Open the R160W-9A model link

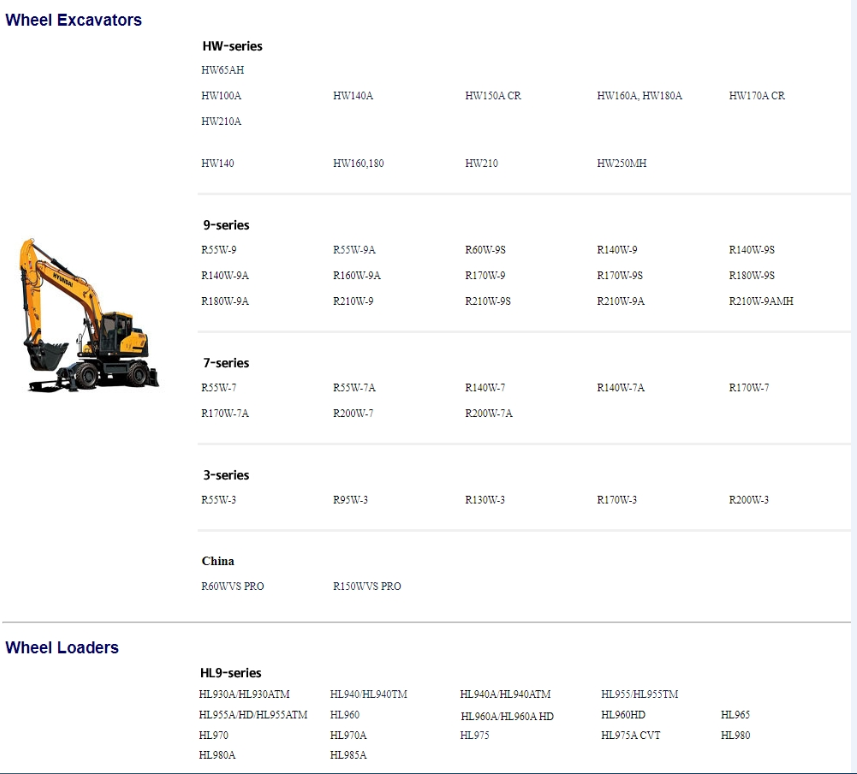(357, 274)
